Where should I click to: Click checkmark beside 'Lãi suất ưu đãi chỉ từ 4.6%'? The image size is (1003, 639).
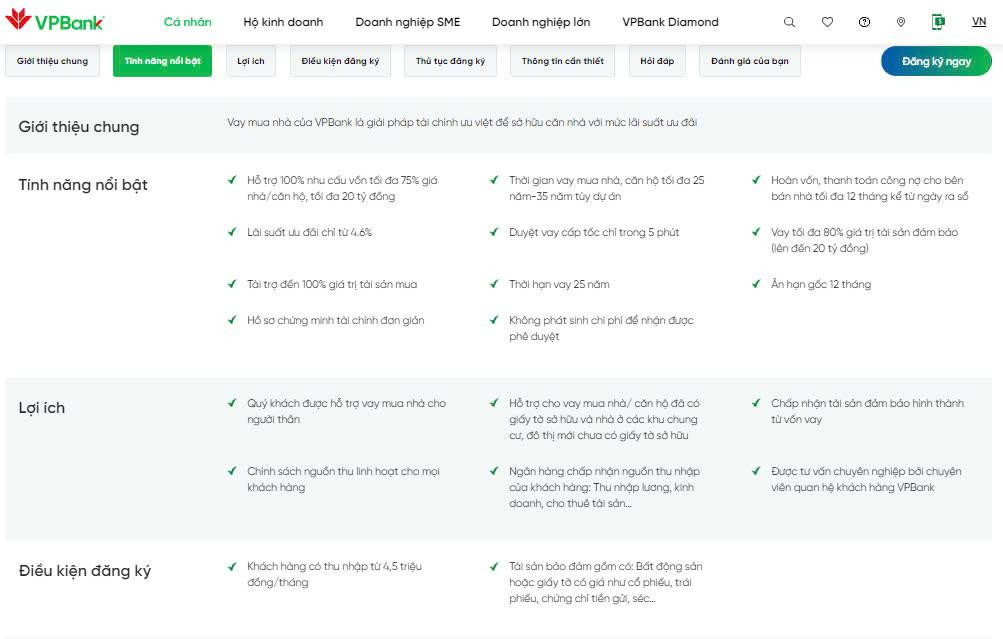click(232, 232)
